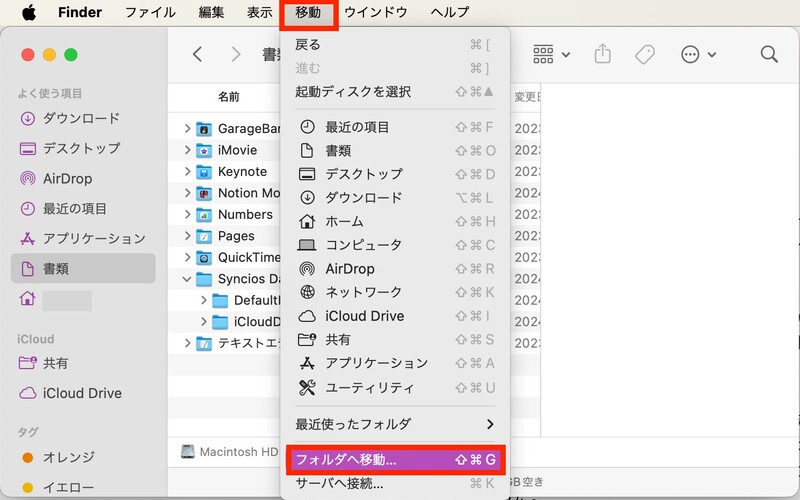Select 書類 in the sidebar
The height and width of the screenshot is (500, 800).
(x=83, y=268)
